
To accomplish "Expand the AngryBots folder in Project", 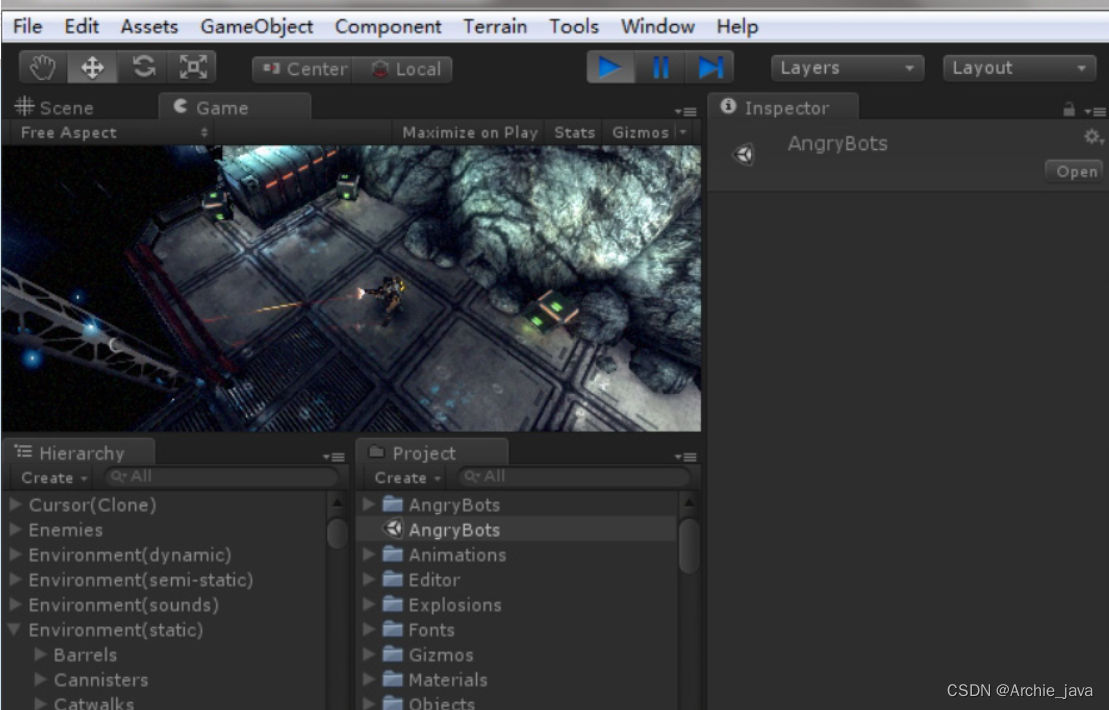I will click(x=368, y=505).
